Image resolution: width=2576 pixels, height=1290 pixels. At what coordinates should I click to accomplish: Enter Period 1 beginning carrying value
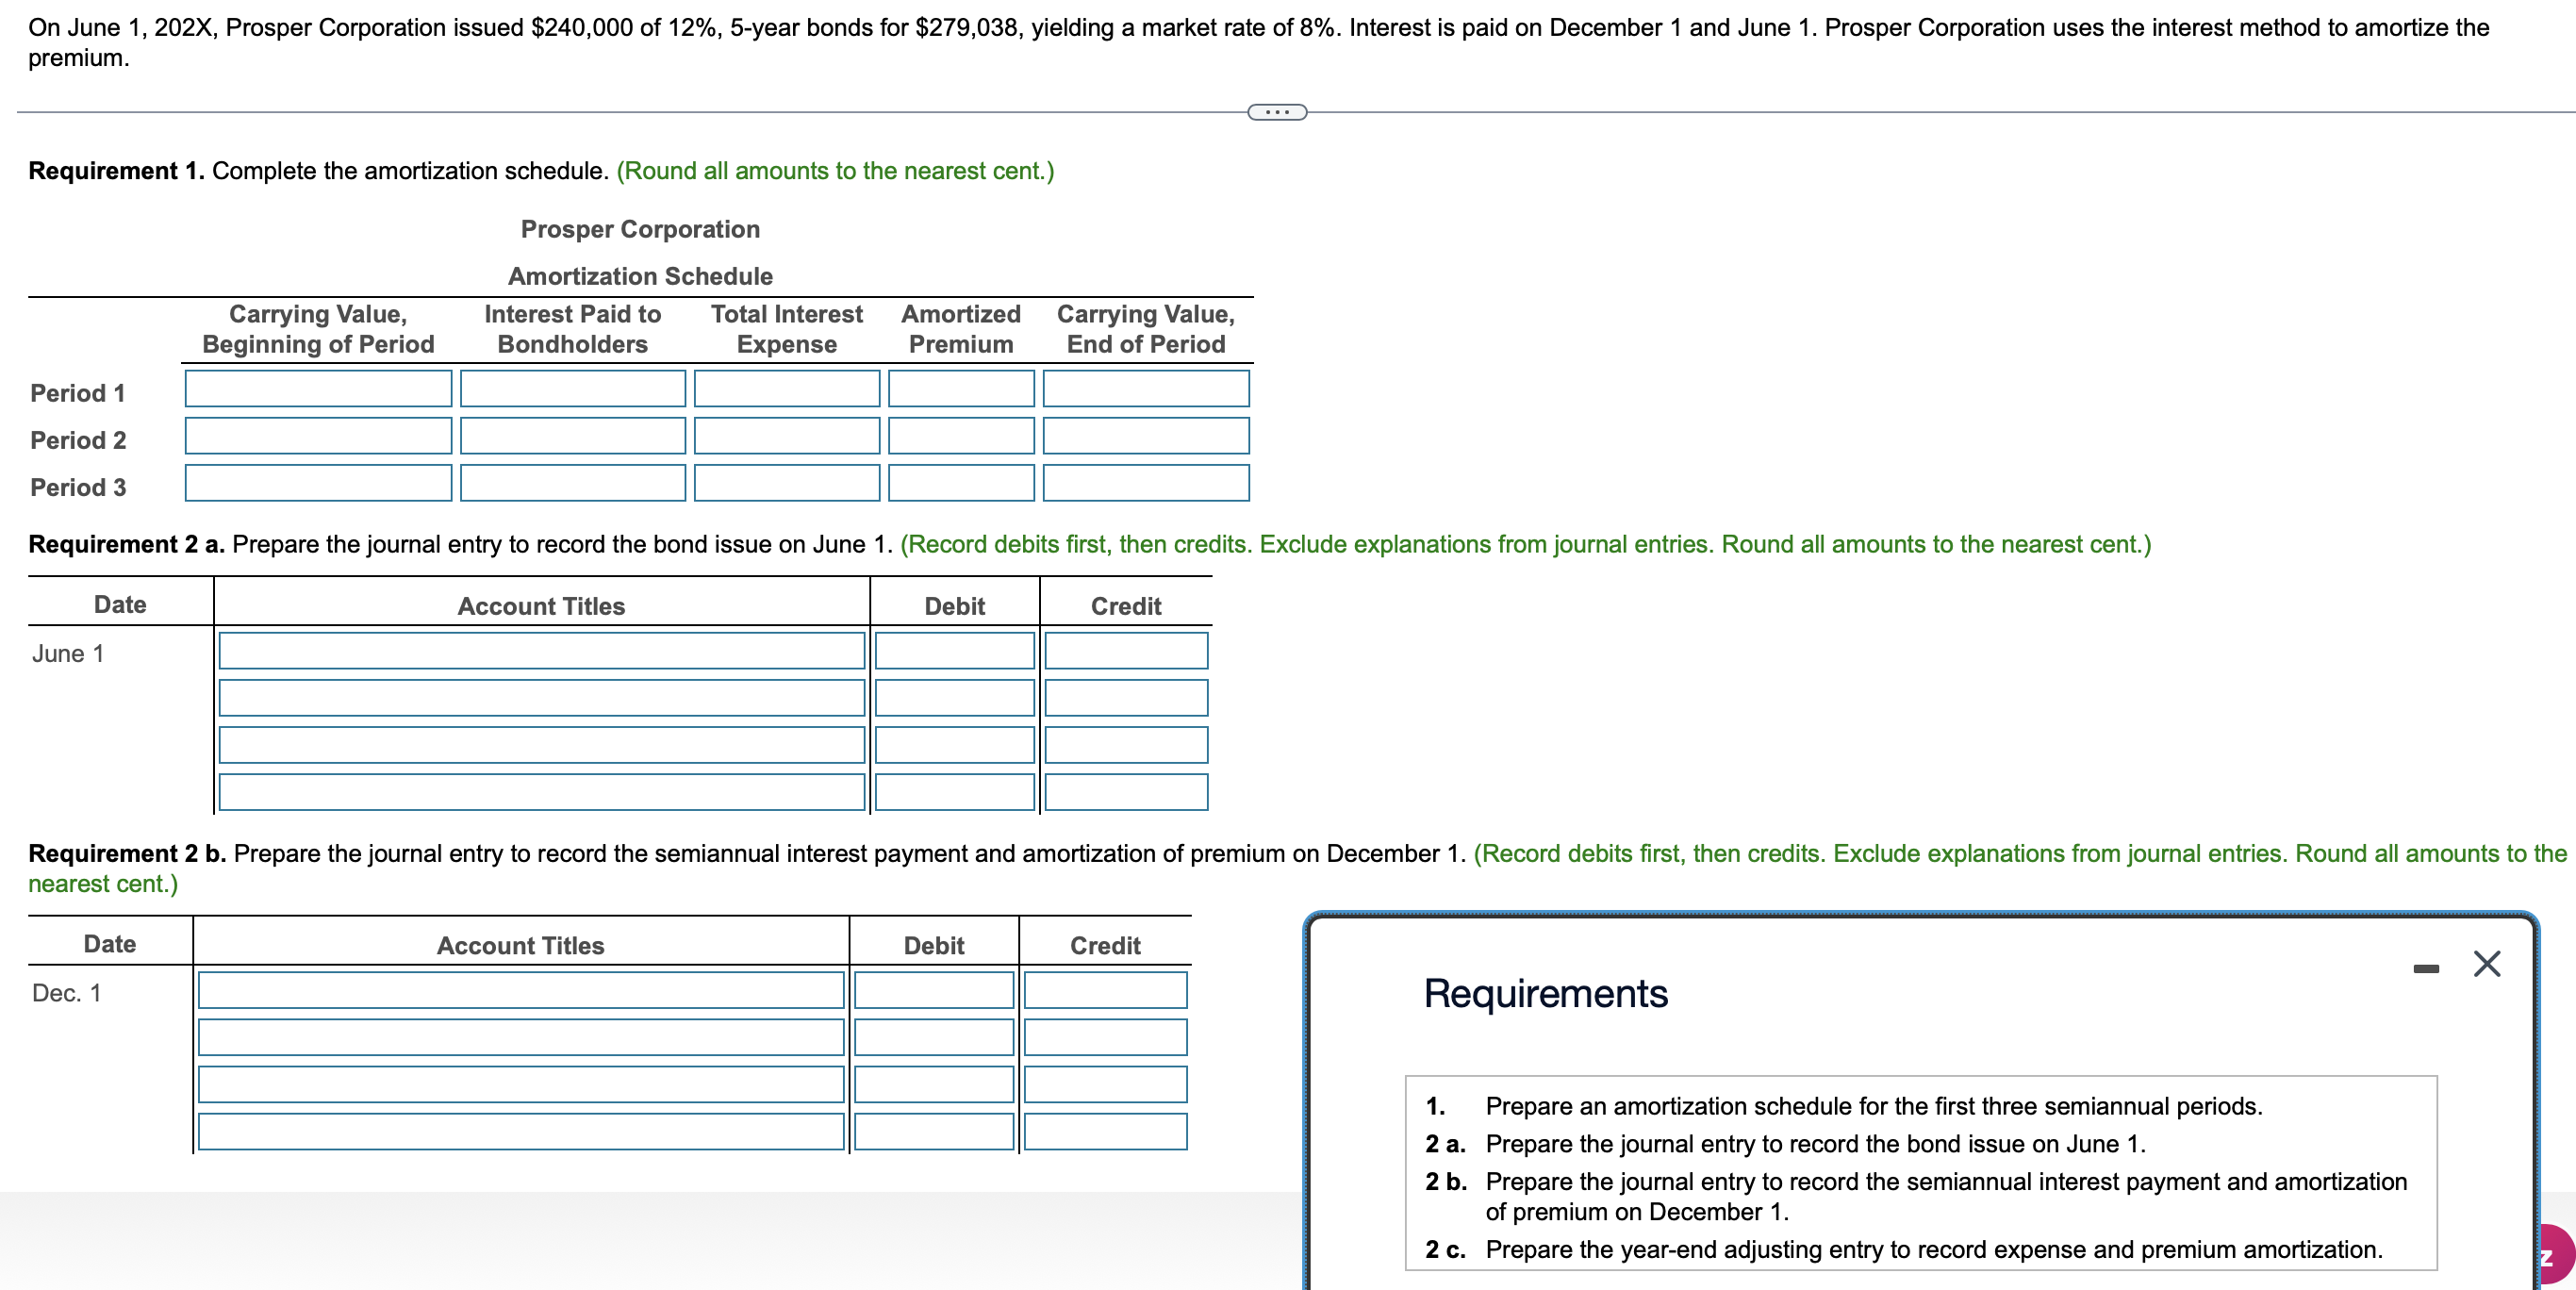[x=318, y=389]
